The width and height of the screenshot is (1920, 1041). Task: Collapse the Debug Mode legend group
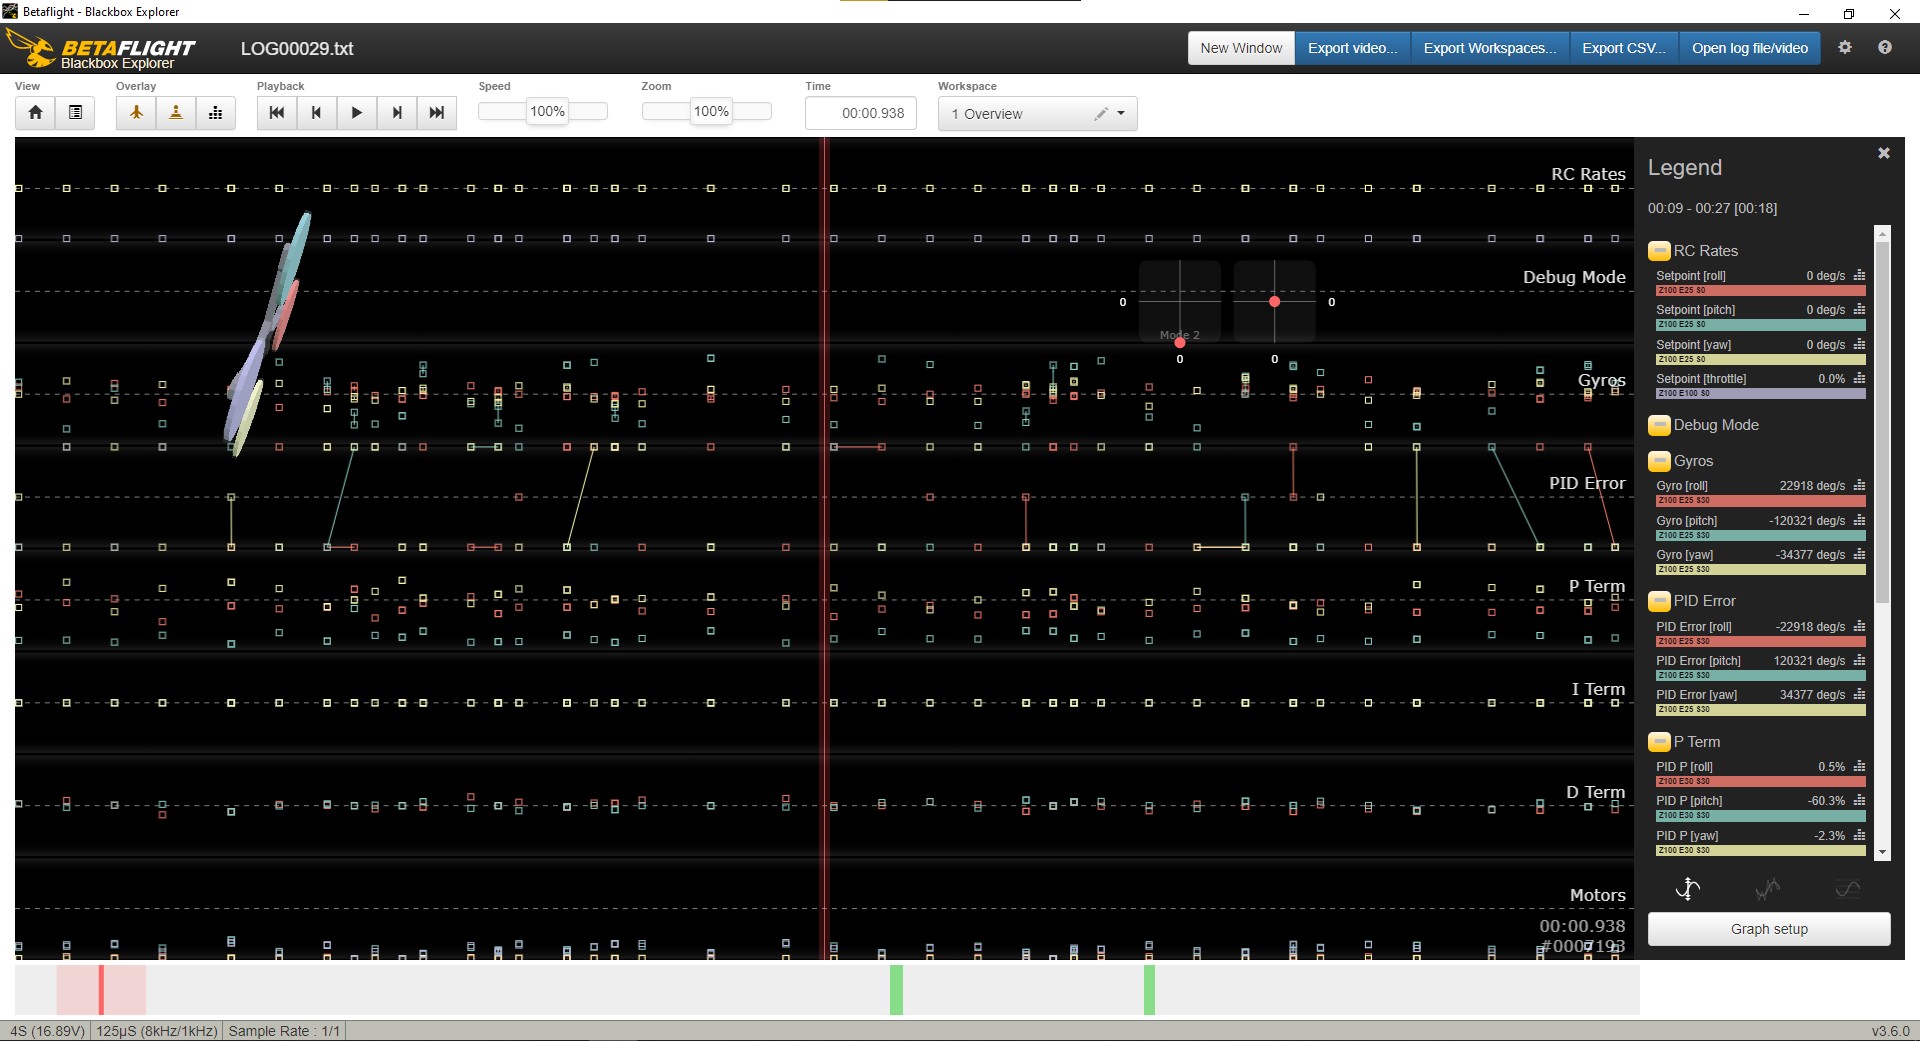(1659, 425)
